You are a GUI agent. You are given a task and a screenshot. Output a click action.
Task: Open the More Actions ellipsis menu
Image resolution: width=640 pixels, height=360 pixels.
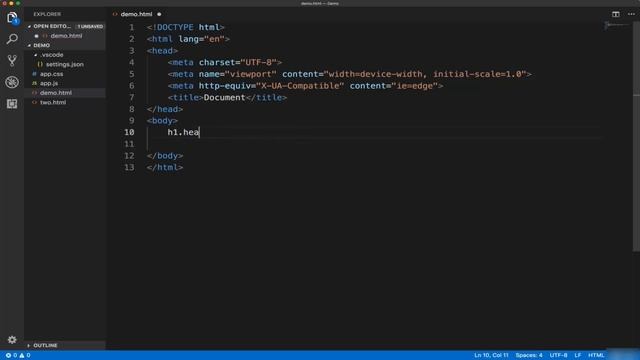point(631,14)
